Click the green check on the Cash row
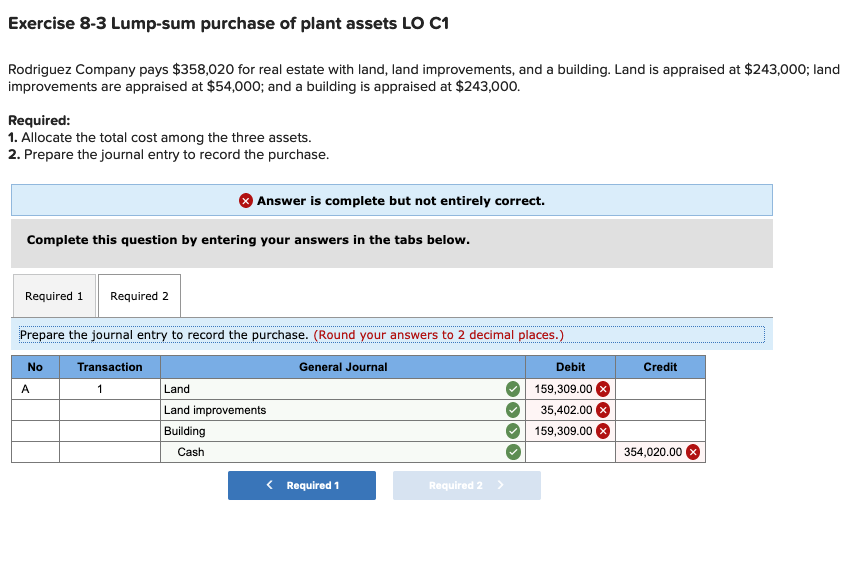This screenshot has height=580, width=861. pyautogui.click(x=512, y=452)
